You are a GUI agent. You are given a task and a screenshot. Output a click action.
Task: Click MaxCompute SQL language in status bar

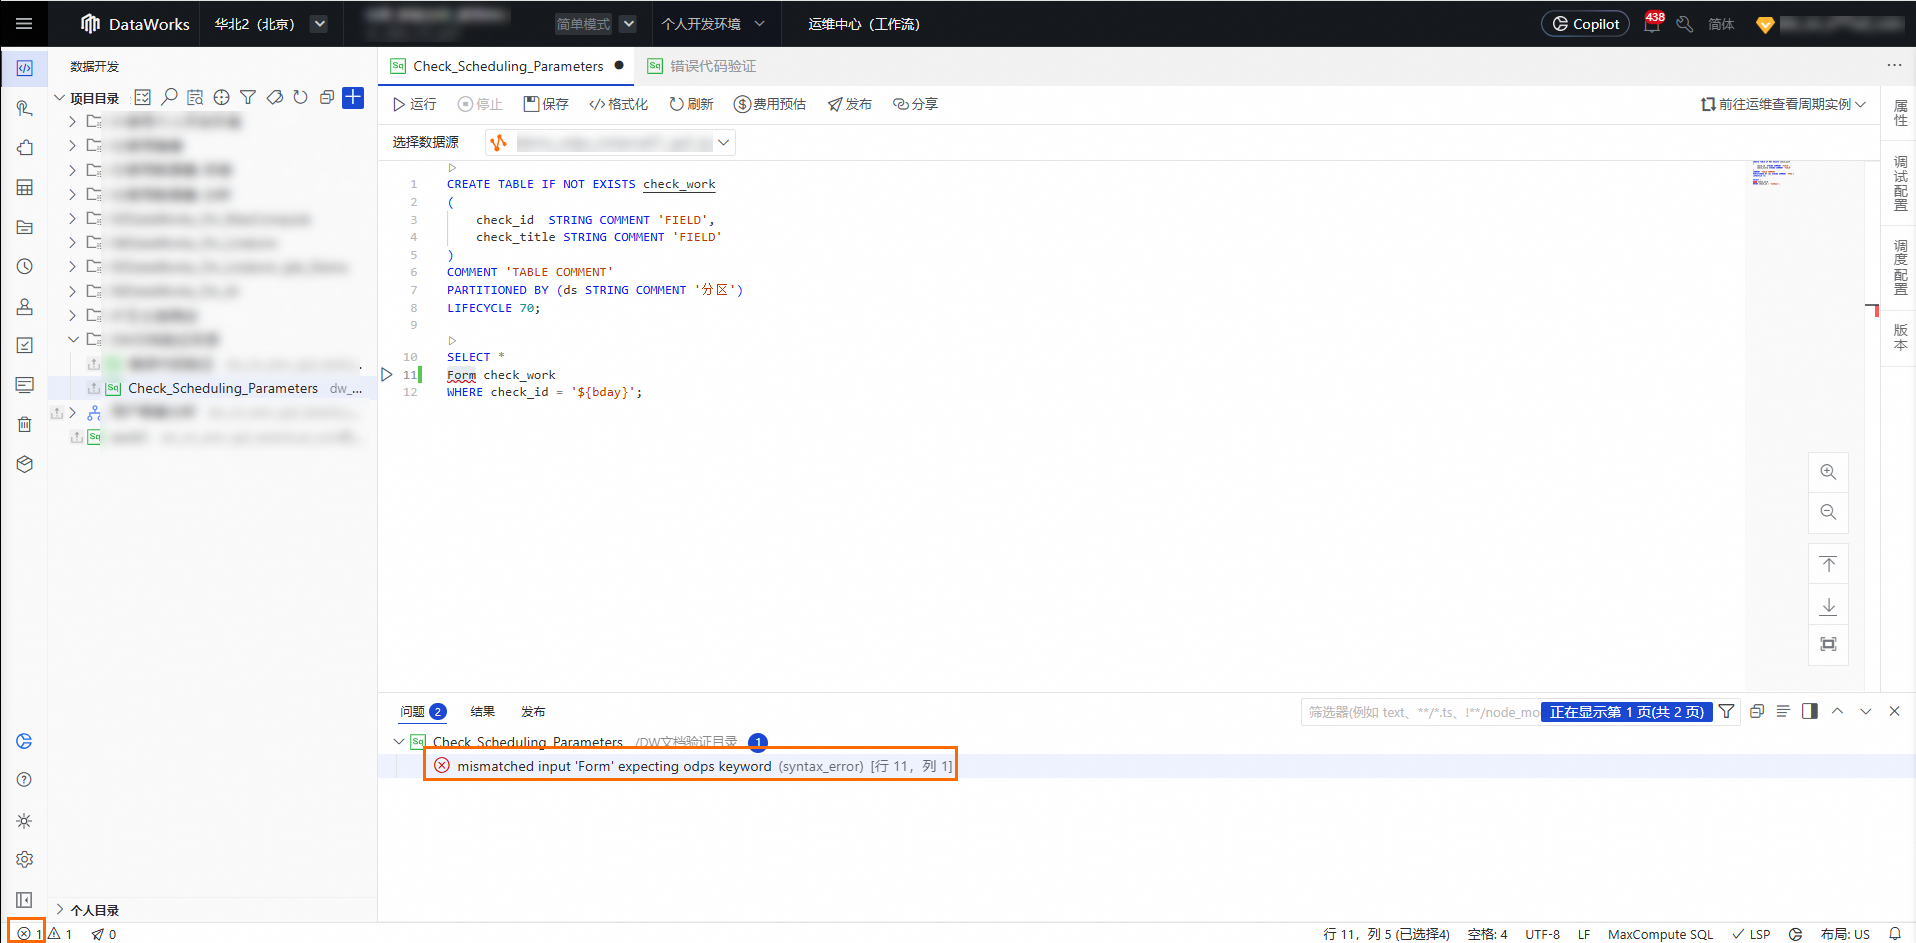pos(1661,934)
